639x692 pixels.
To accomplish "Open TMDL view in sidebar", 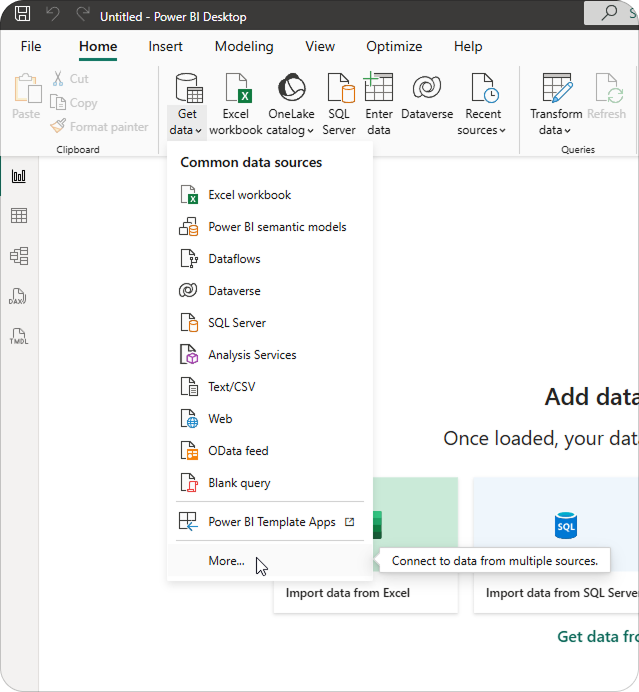I will click(19, 336).
